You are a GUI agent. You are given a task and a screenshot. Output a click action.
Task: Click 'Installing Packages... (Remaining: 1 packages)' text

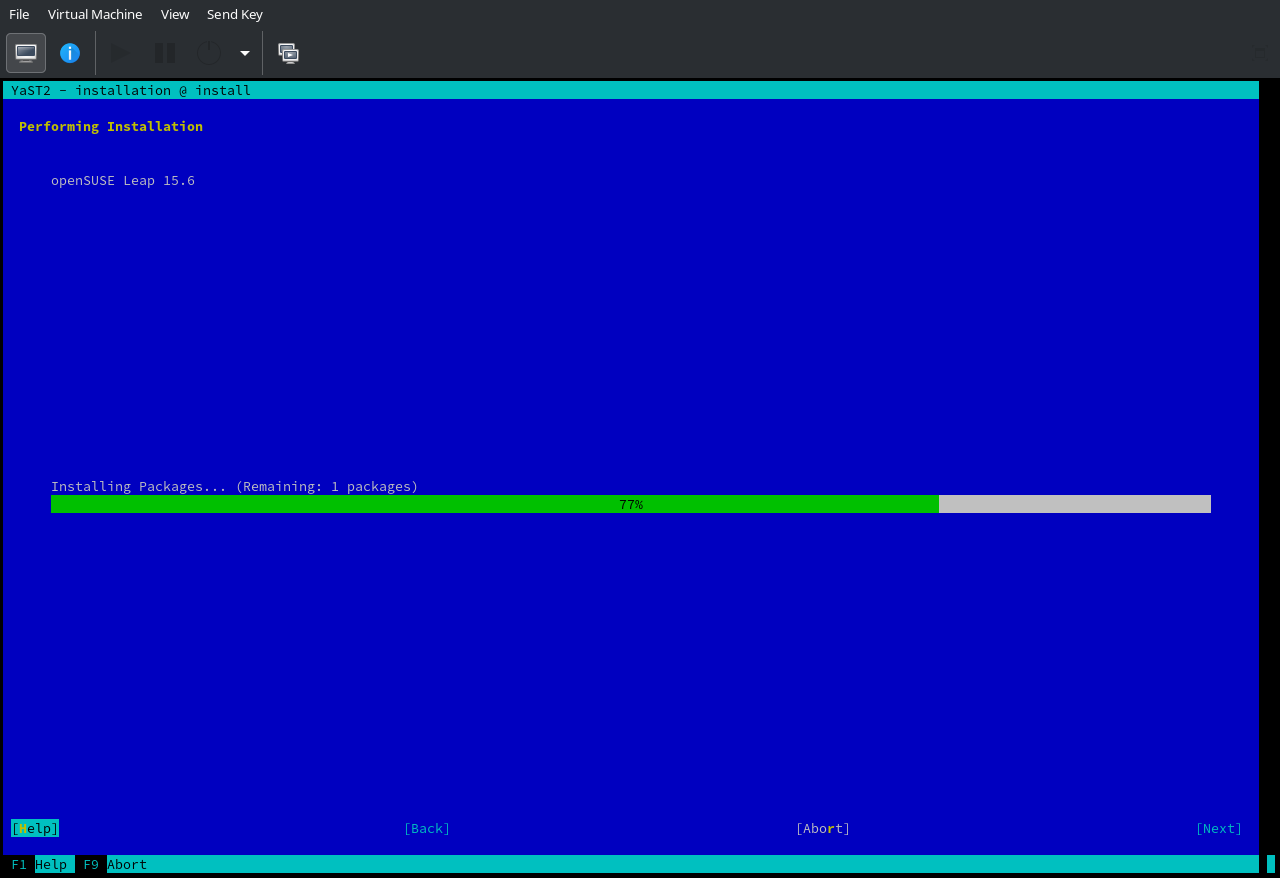coord(235,486)
